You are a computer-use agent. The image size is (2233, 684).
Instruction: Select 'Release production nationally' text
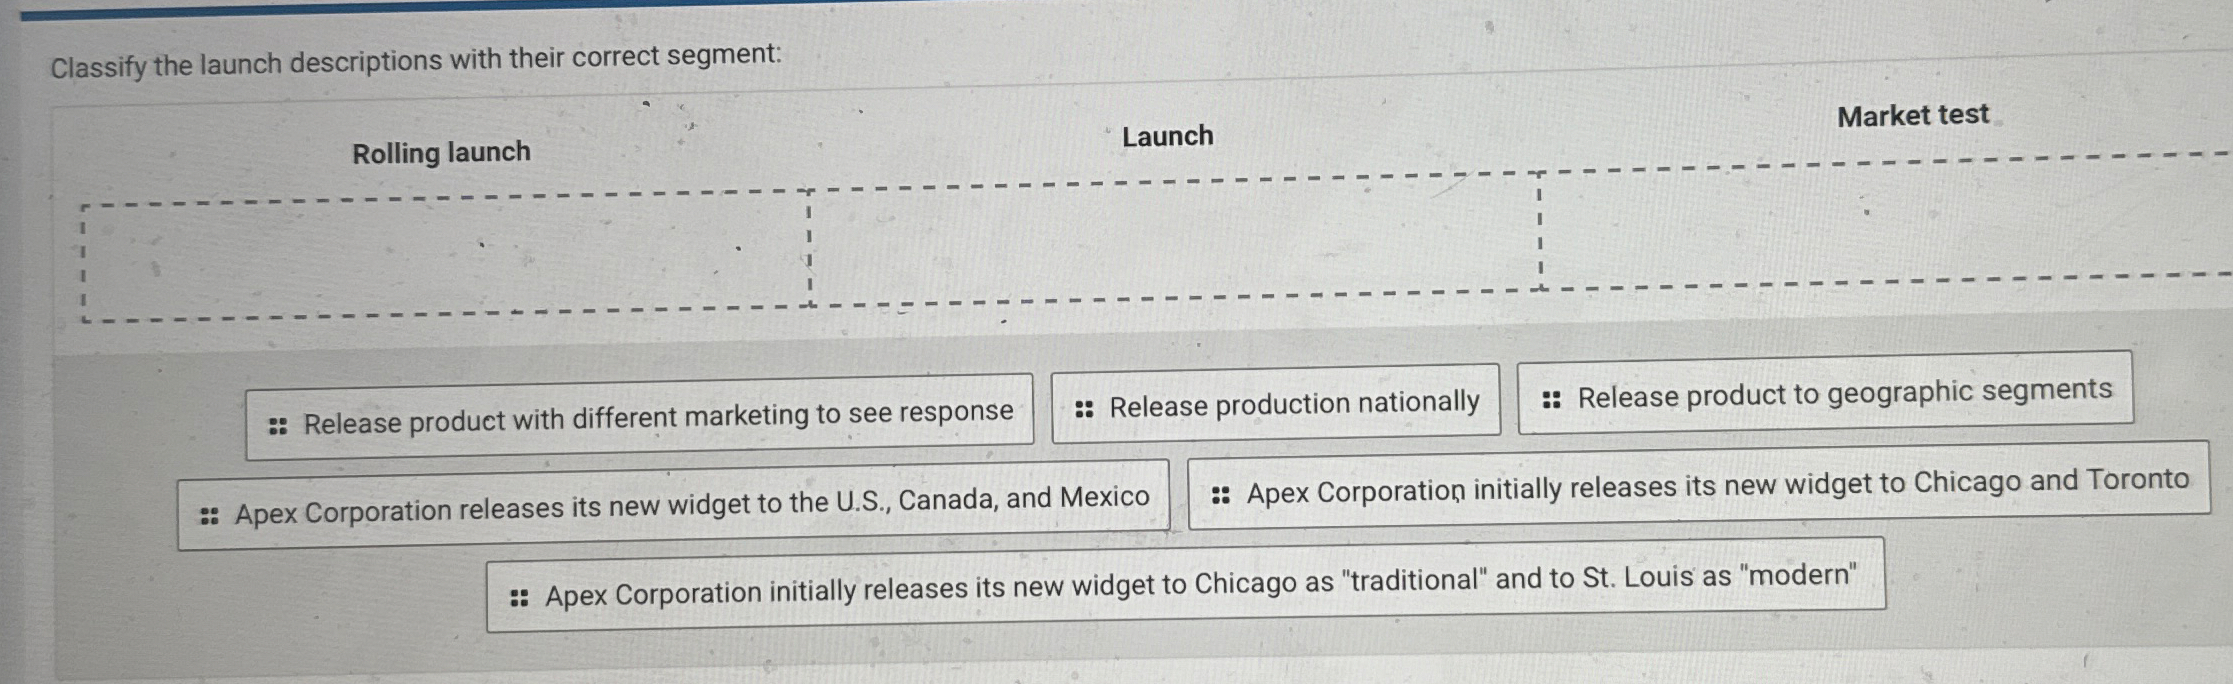(x=1294, y=404)
